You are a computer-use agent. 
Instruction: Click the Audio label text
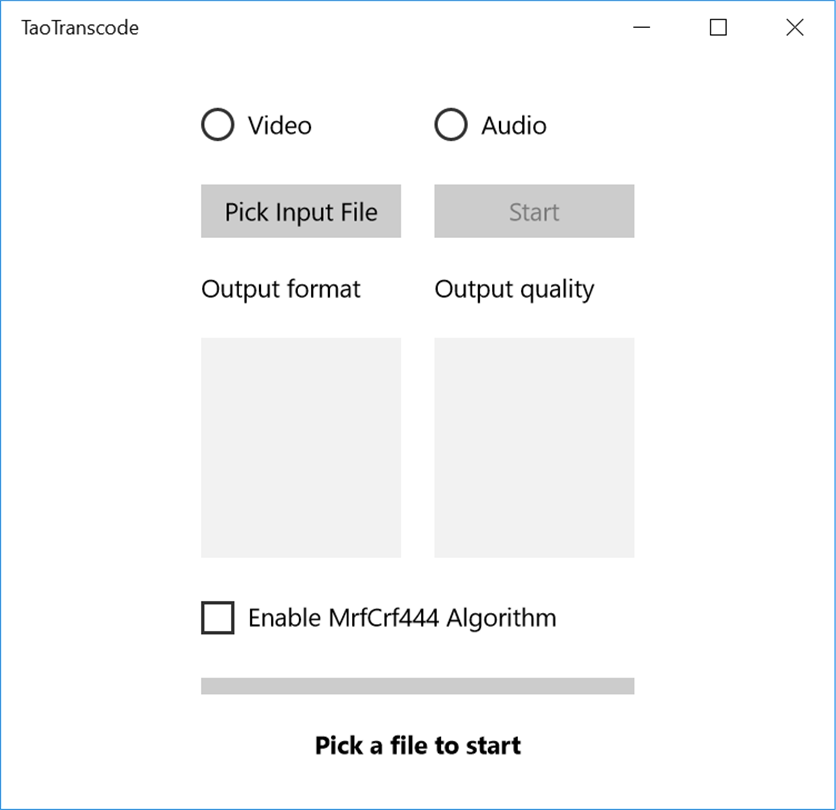514,126
